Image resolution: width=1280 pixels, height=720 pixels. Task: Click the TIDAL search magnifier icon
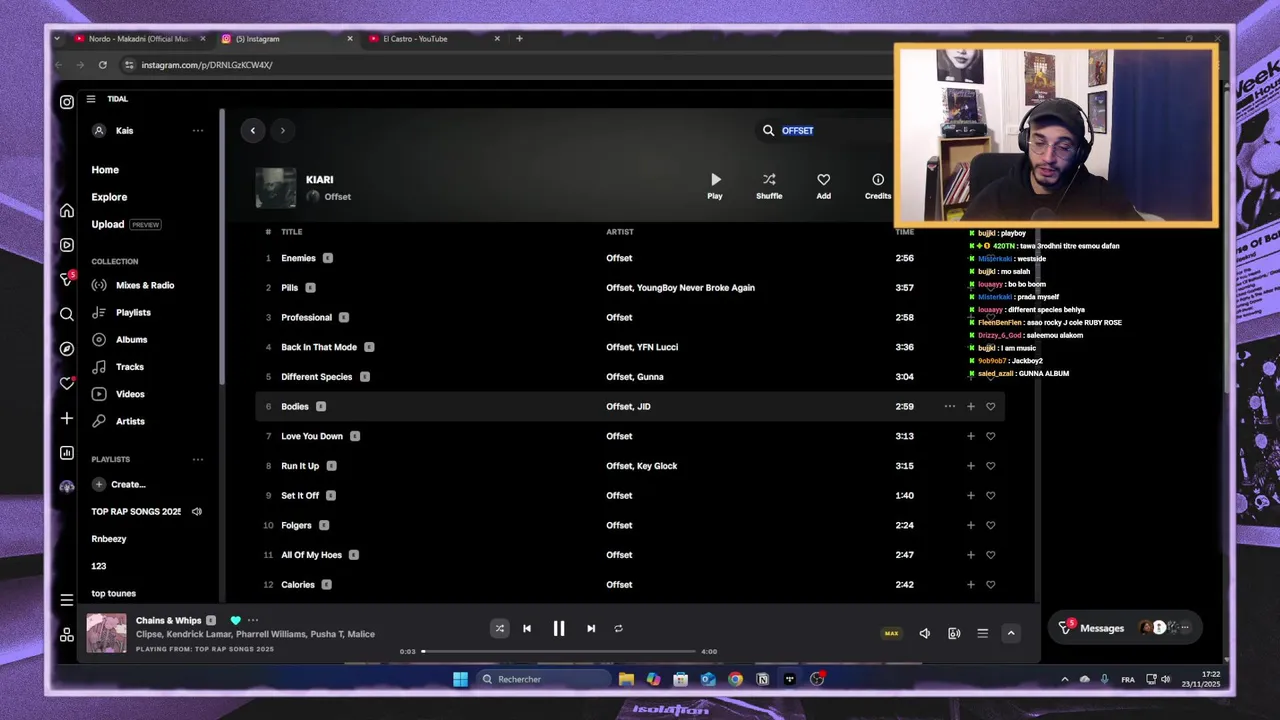pyautogui.click(x=768, y=130)
